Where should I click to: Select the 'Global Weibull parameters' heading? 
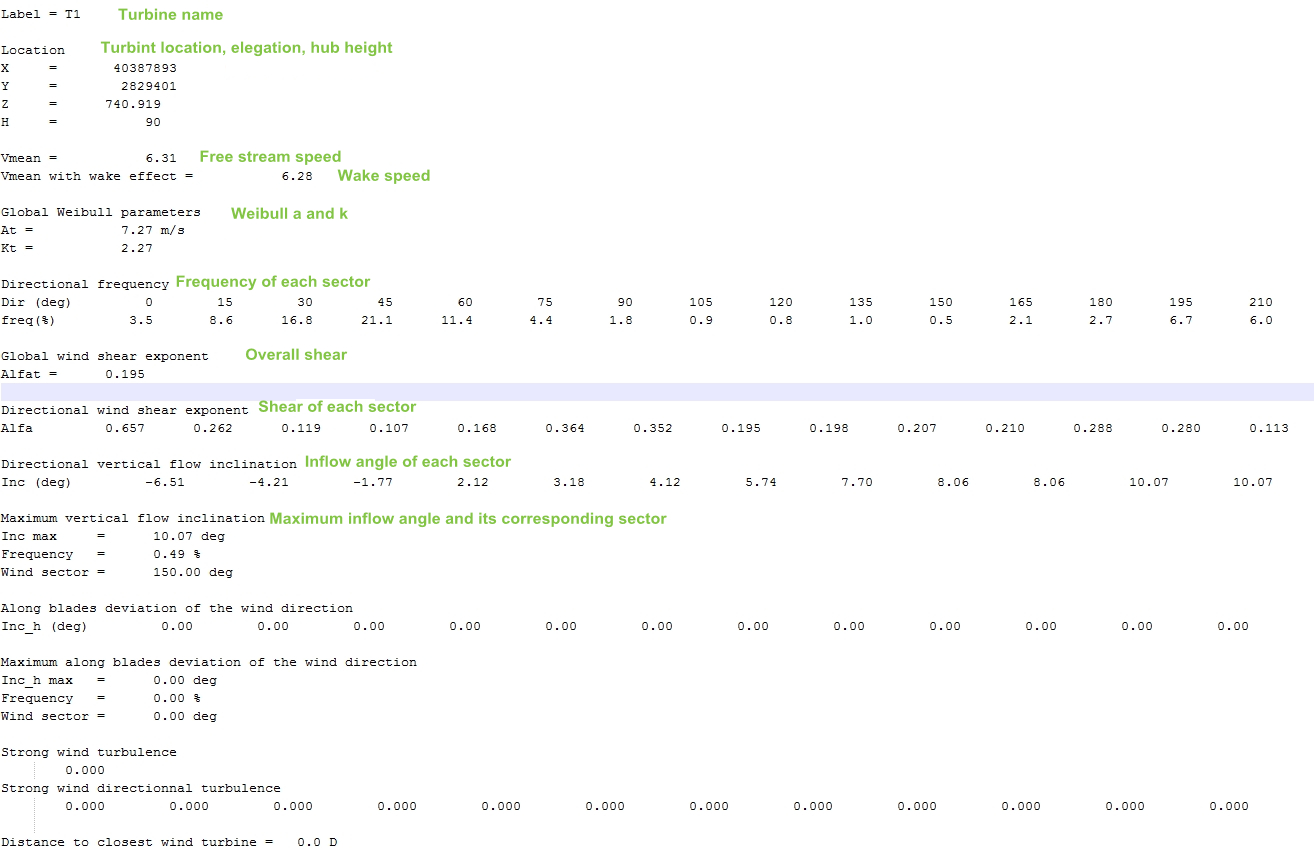tap(101, 212)
